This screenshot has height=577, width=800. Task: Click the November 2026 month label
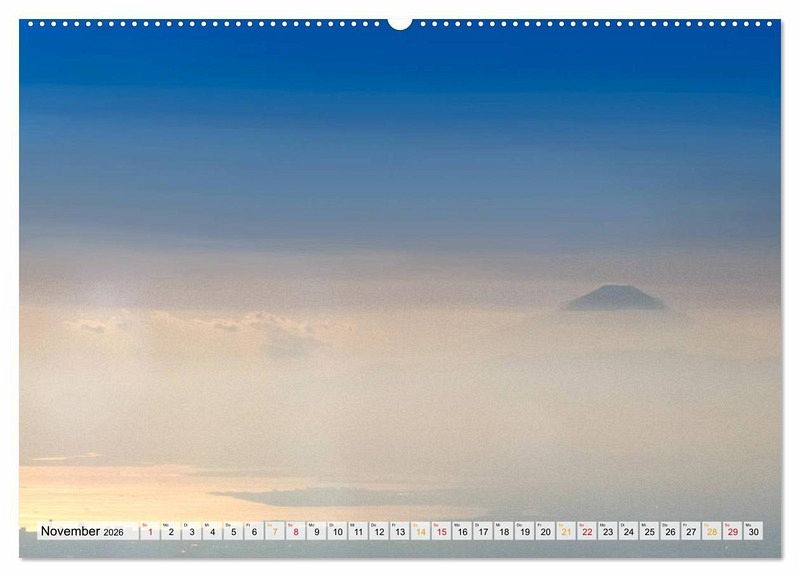pyautogui.click(x=82, y=531)
